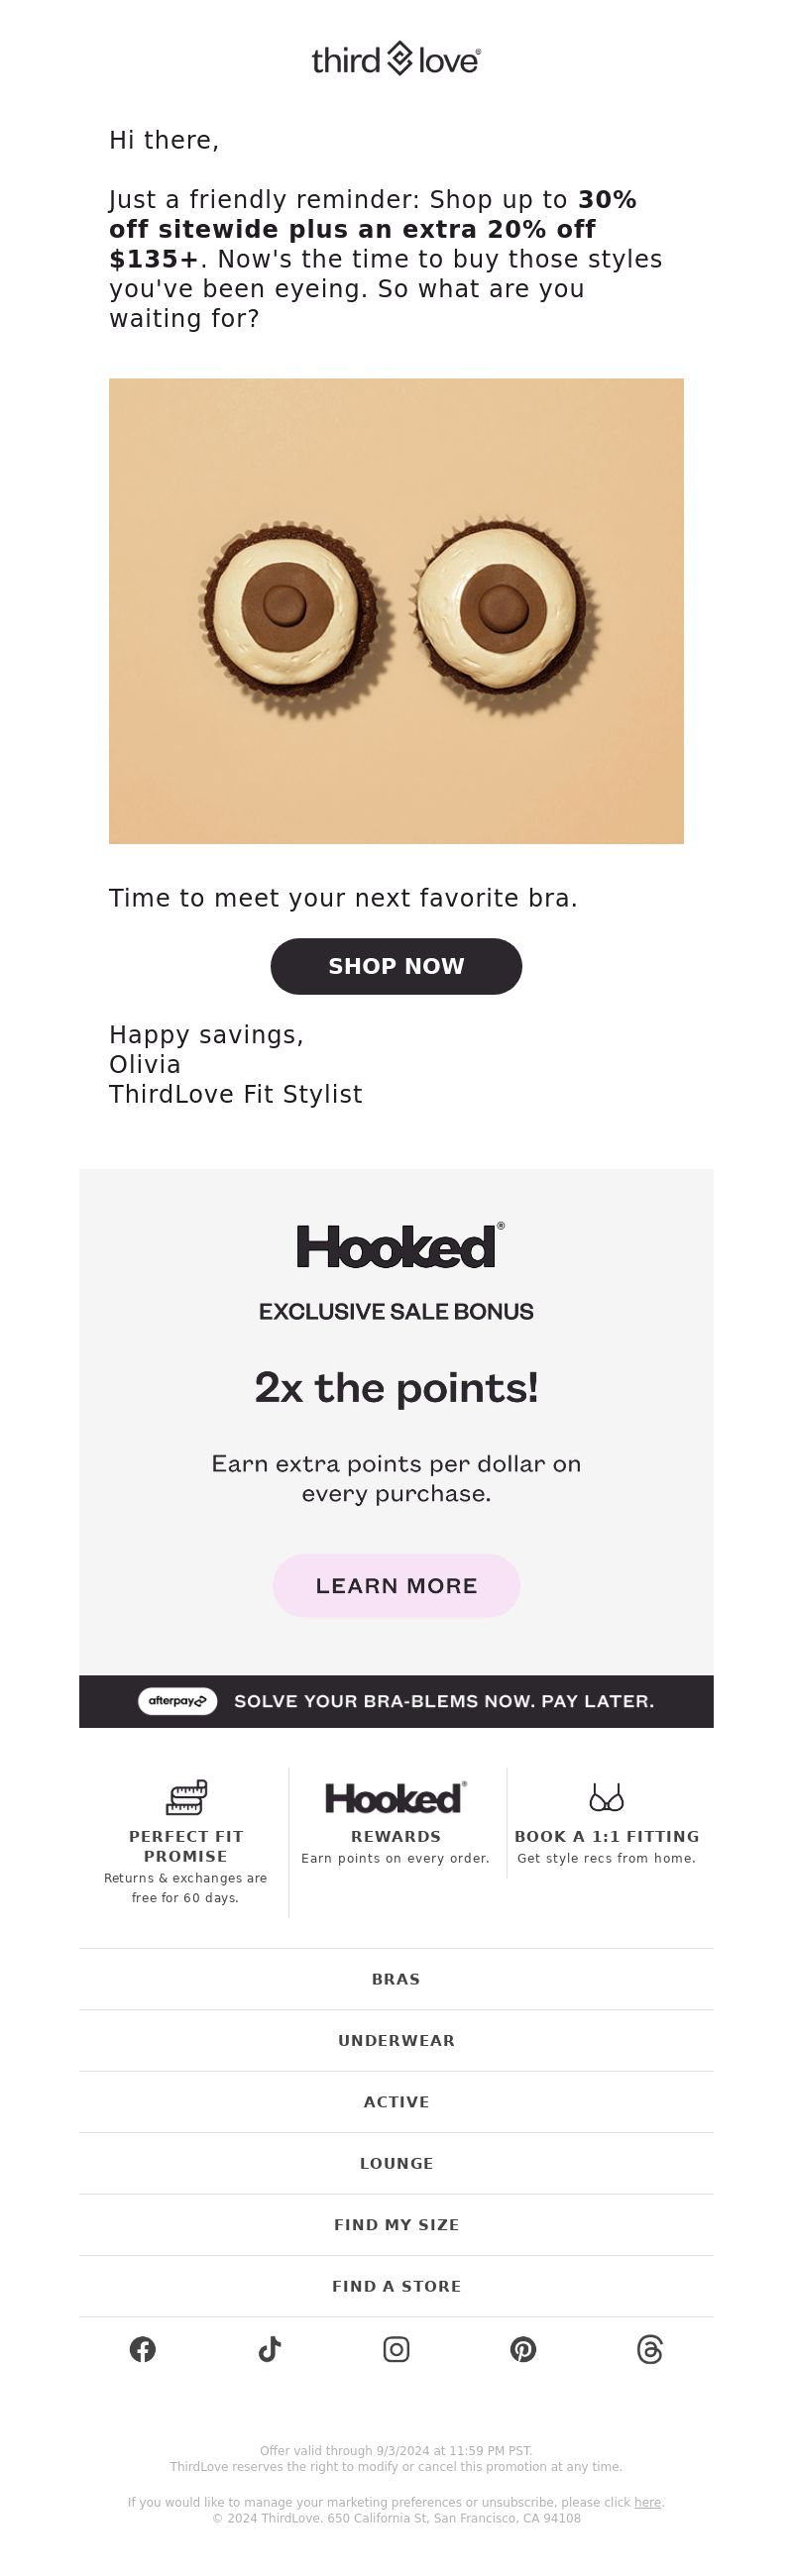Select the LOUNGE menu link
This screenshot has height=2576, width=793.
coord(396,2163)
